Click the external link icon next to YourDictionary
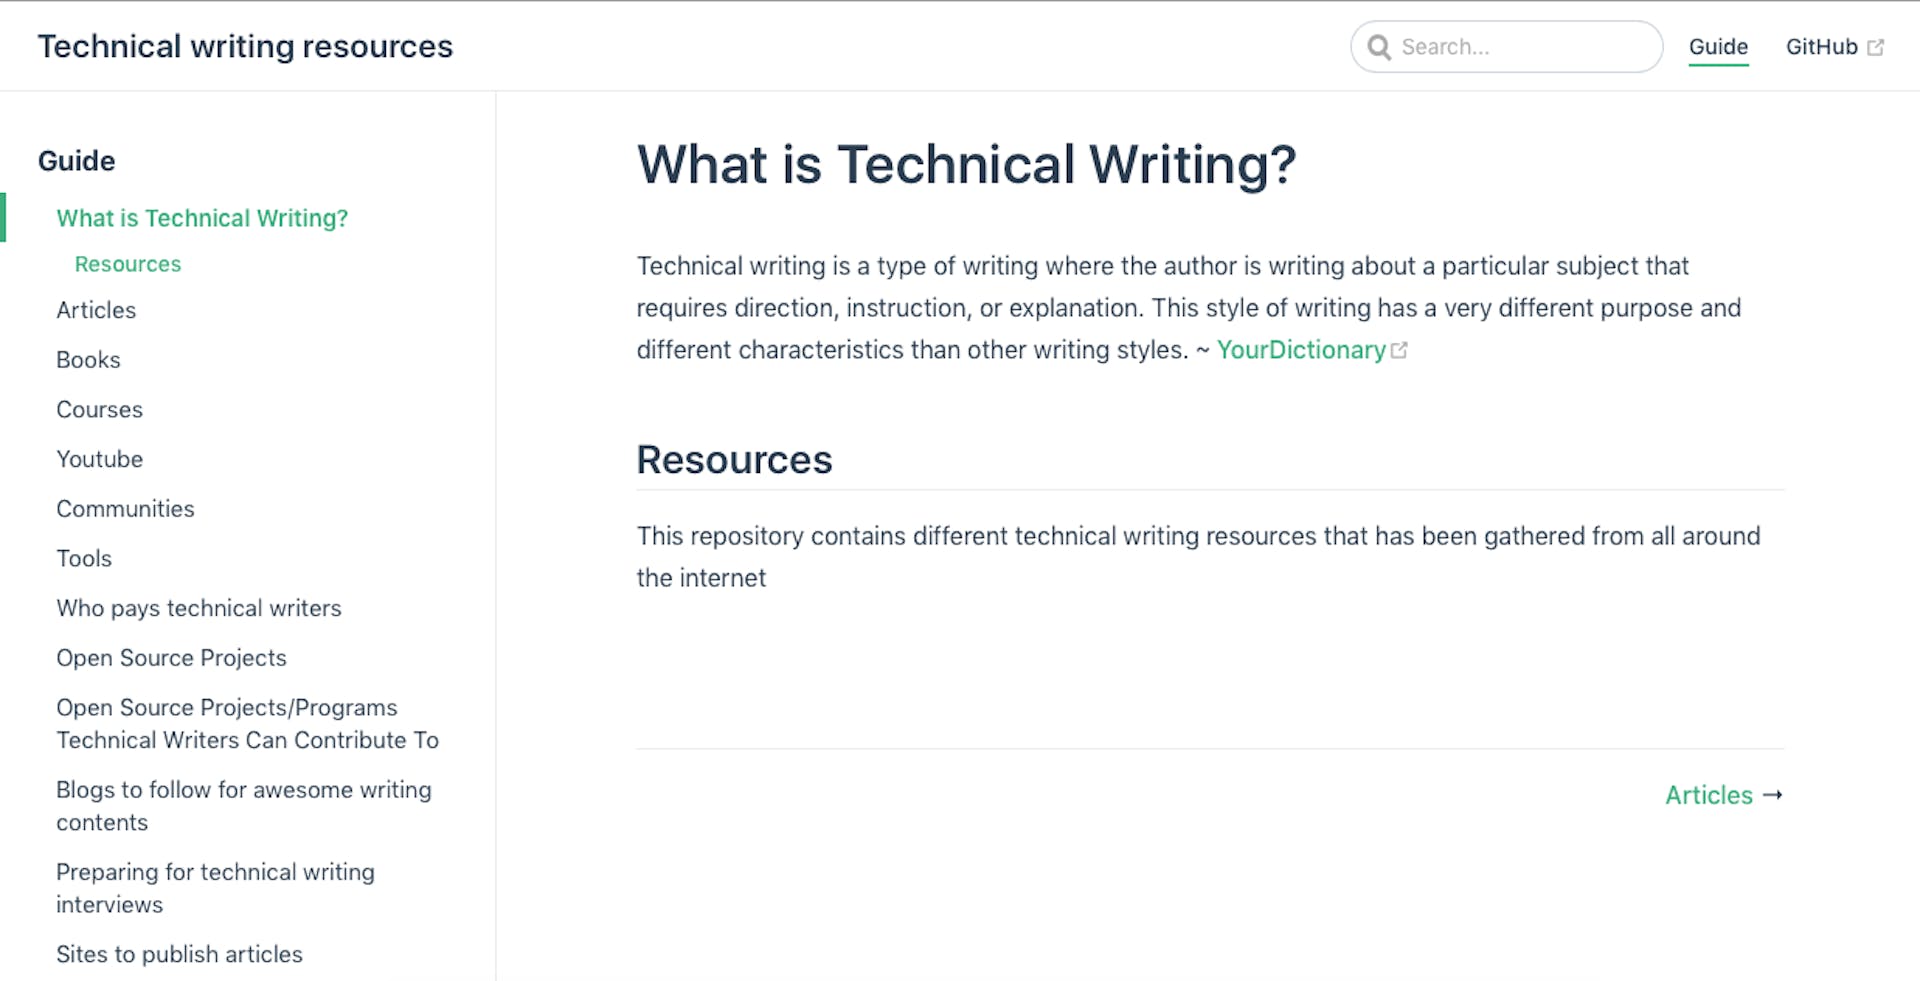This screenshot has width=1920, height=981. tap(1400, 348)
